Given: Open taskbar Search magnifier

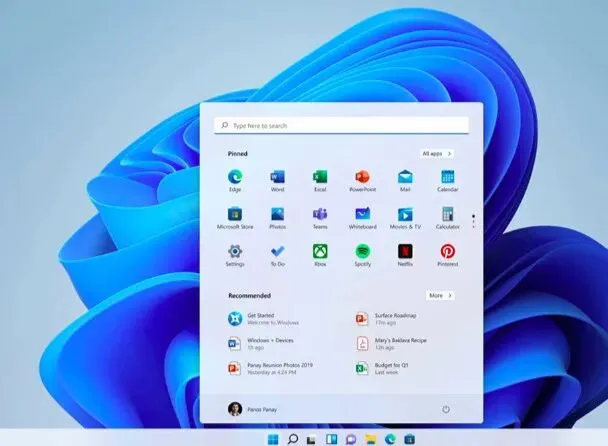Looking at the screenshot, I should [293, 439].
